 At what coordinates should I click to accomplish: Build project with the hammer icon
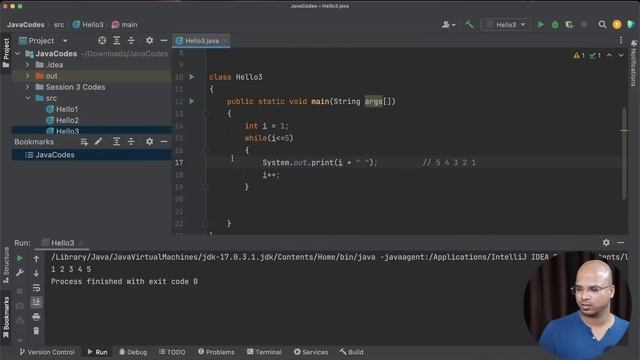pos(469,24)
